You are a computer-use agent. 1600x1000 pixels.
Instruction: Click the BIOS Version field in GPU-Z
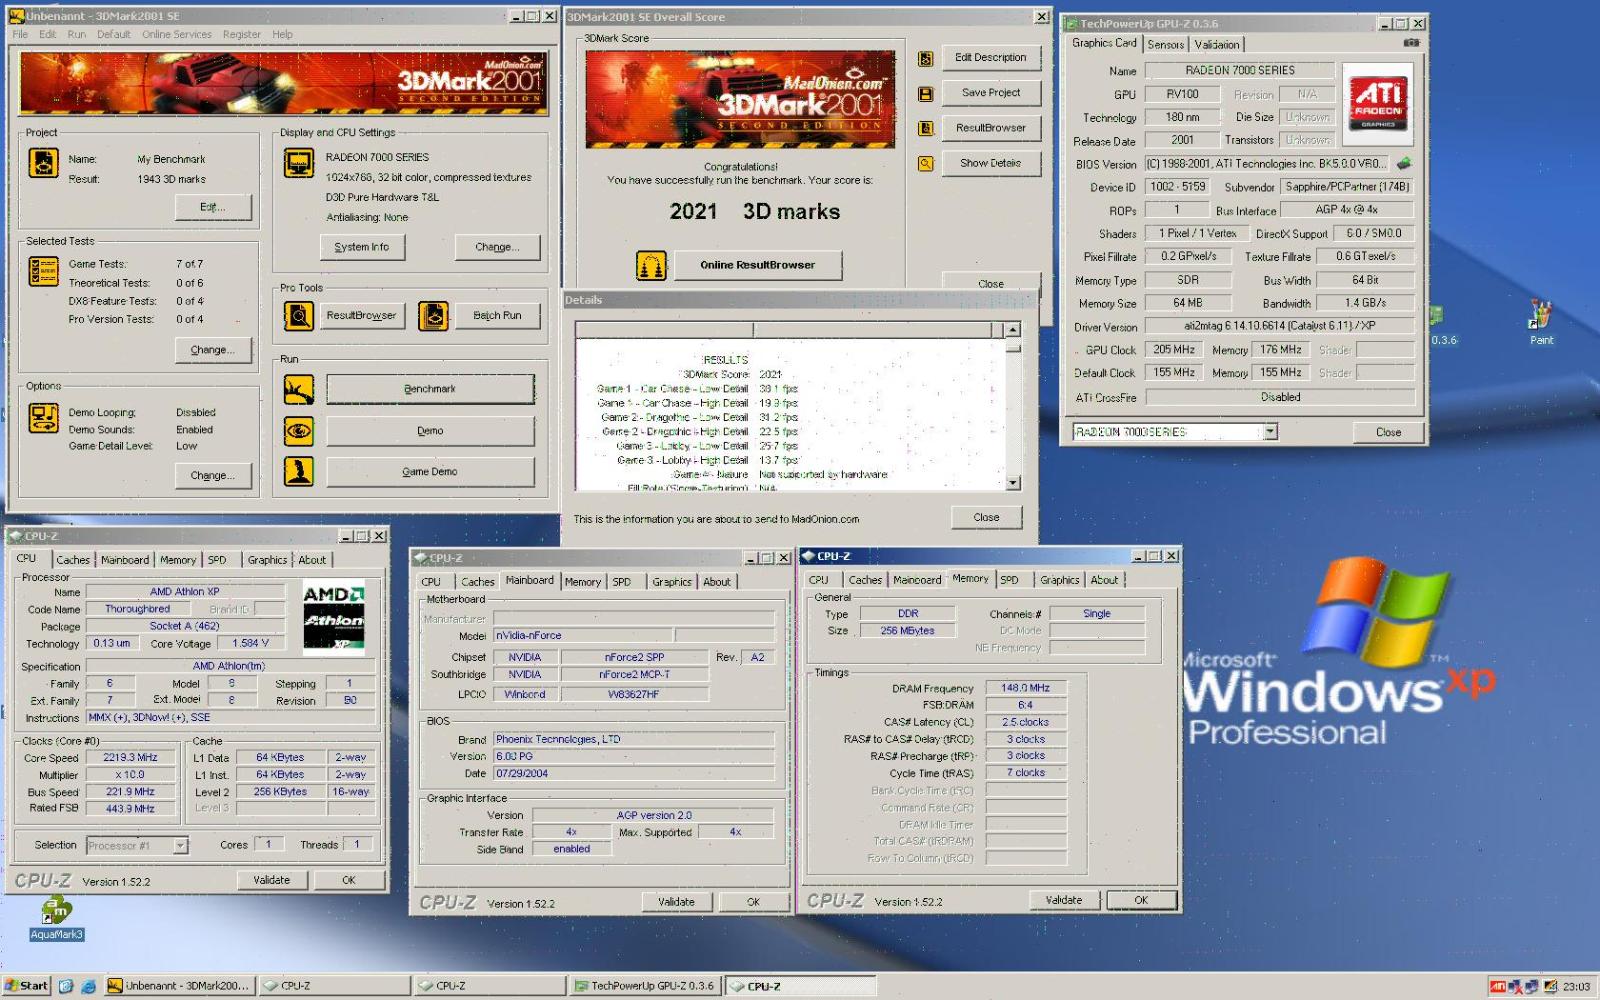[1266, 164]
